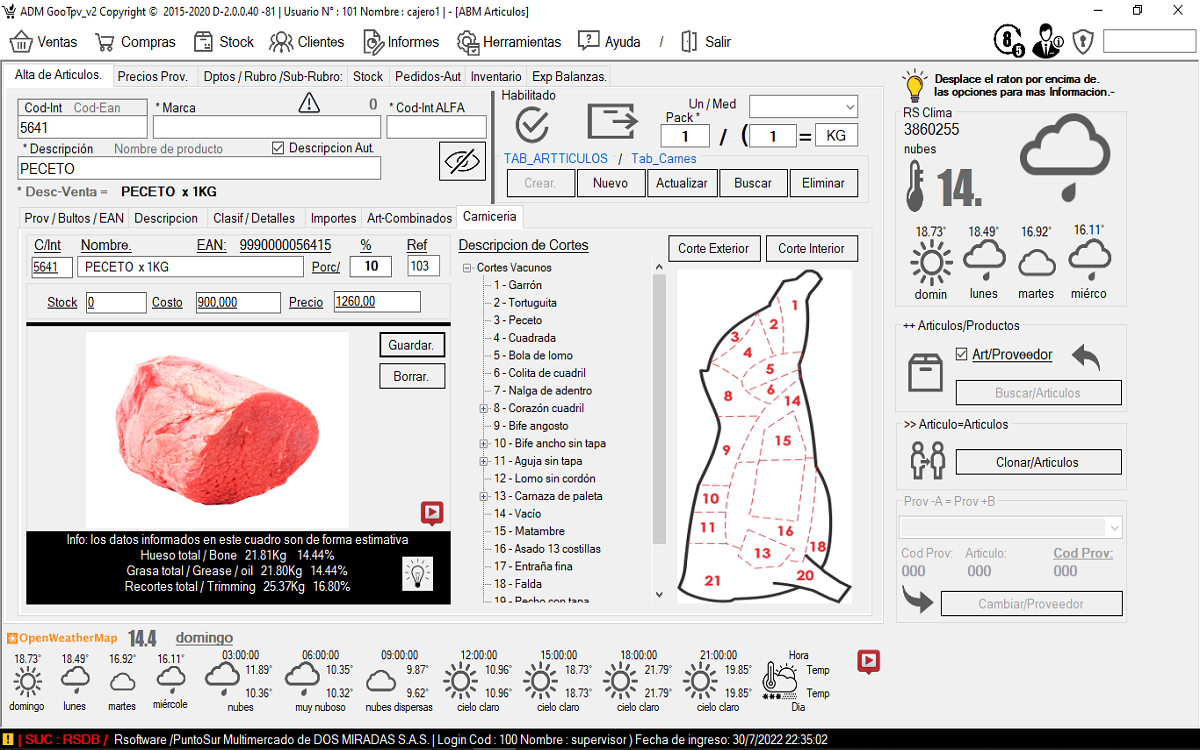Open the Stock menu
This screenshot has width=1200, height=750.
(224, 42)
